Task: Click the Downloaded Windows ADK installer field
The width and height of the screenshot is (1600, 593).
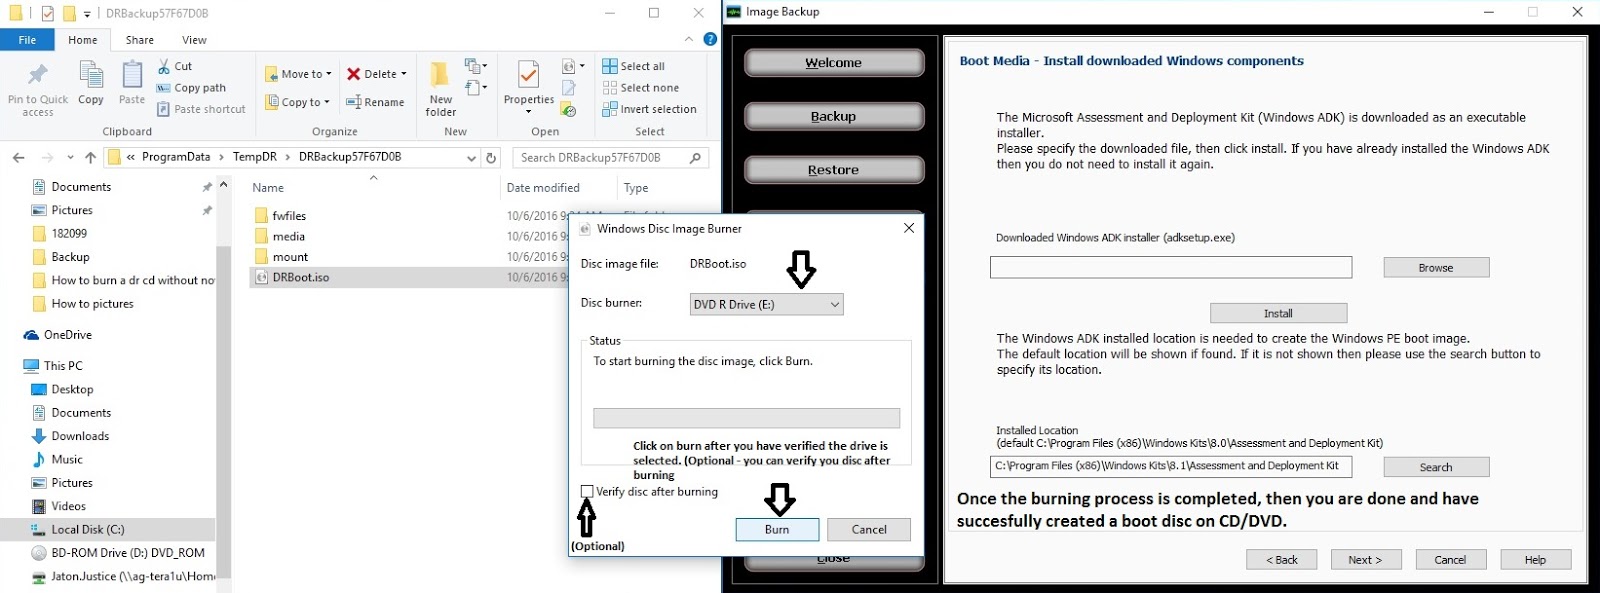Action: tap(1171, 267)
